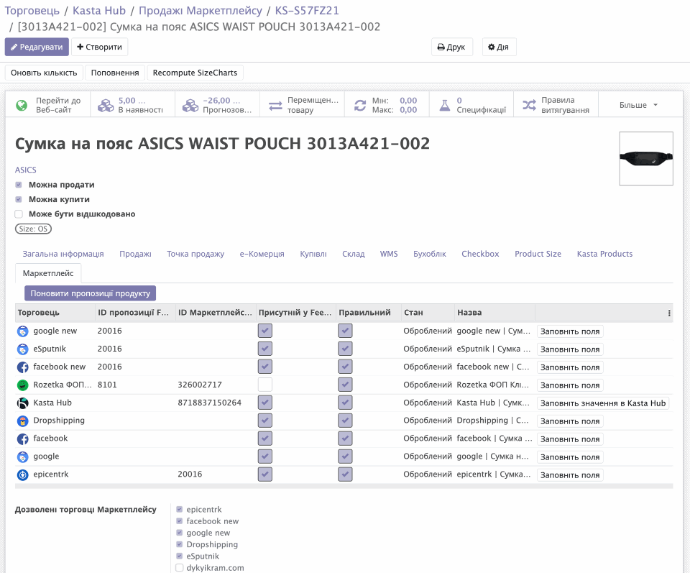690x573 pixels.
Task: Click the epicentrk merchant icon
Action: pyautogui.click(x=22, y=474)
